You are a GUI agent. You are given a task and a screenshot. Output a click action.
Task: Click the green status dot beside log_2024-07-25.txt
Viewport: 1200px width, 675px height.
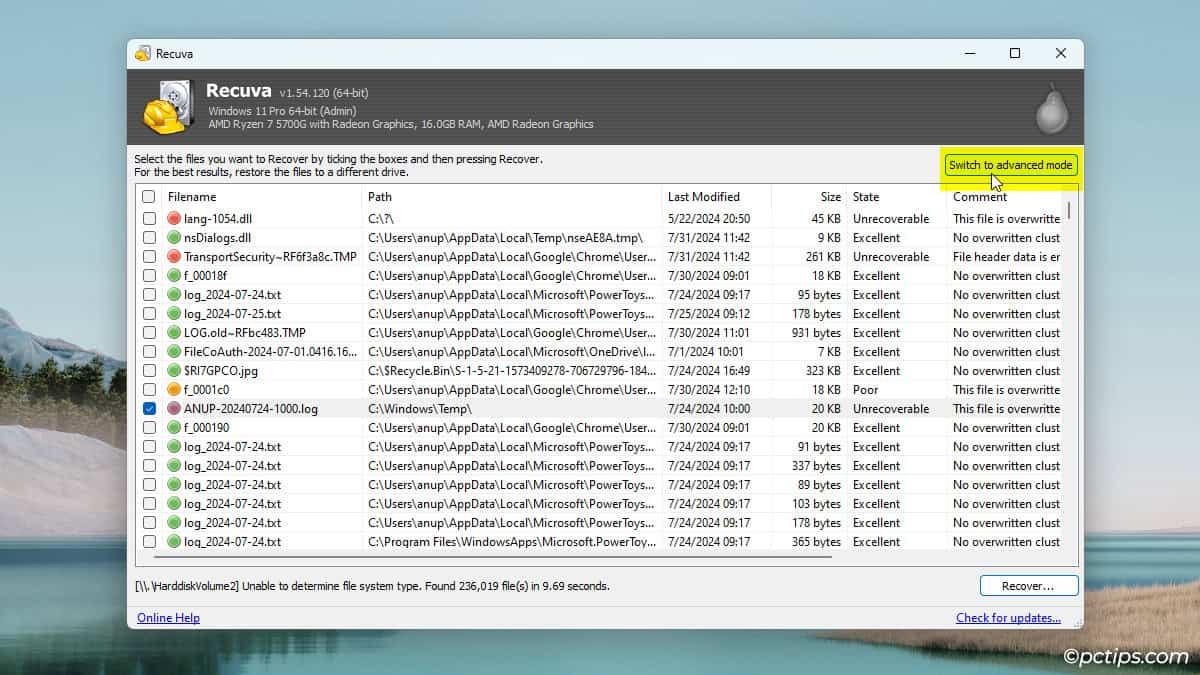(x=174, y=314)
